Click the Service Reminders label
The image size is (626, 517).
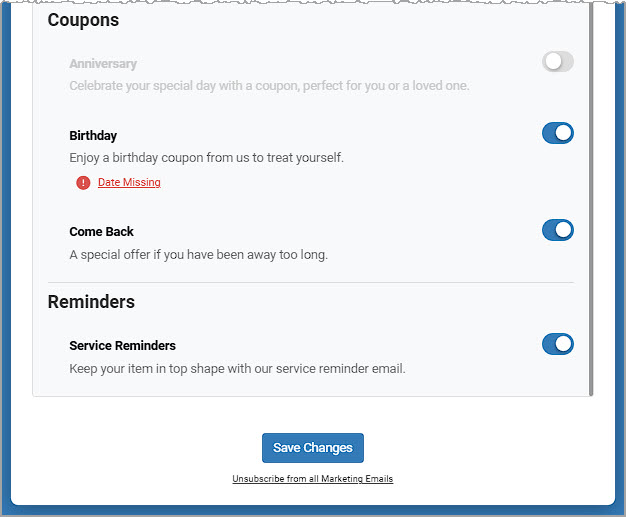pos(122,346)
